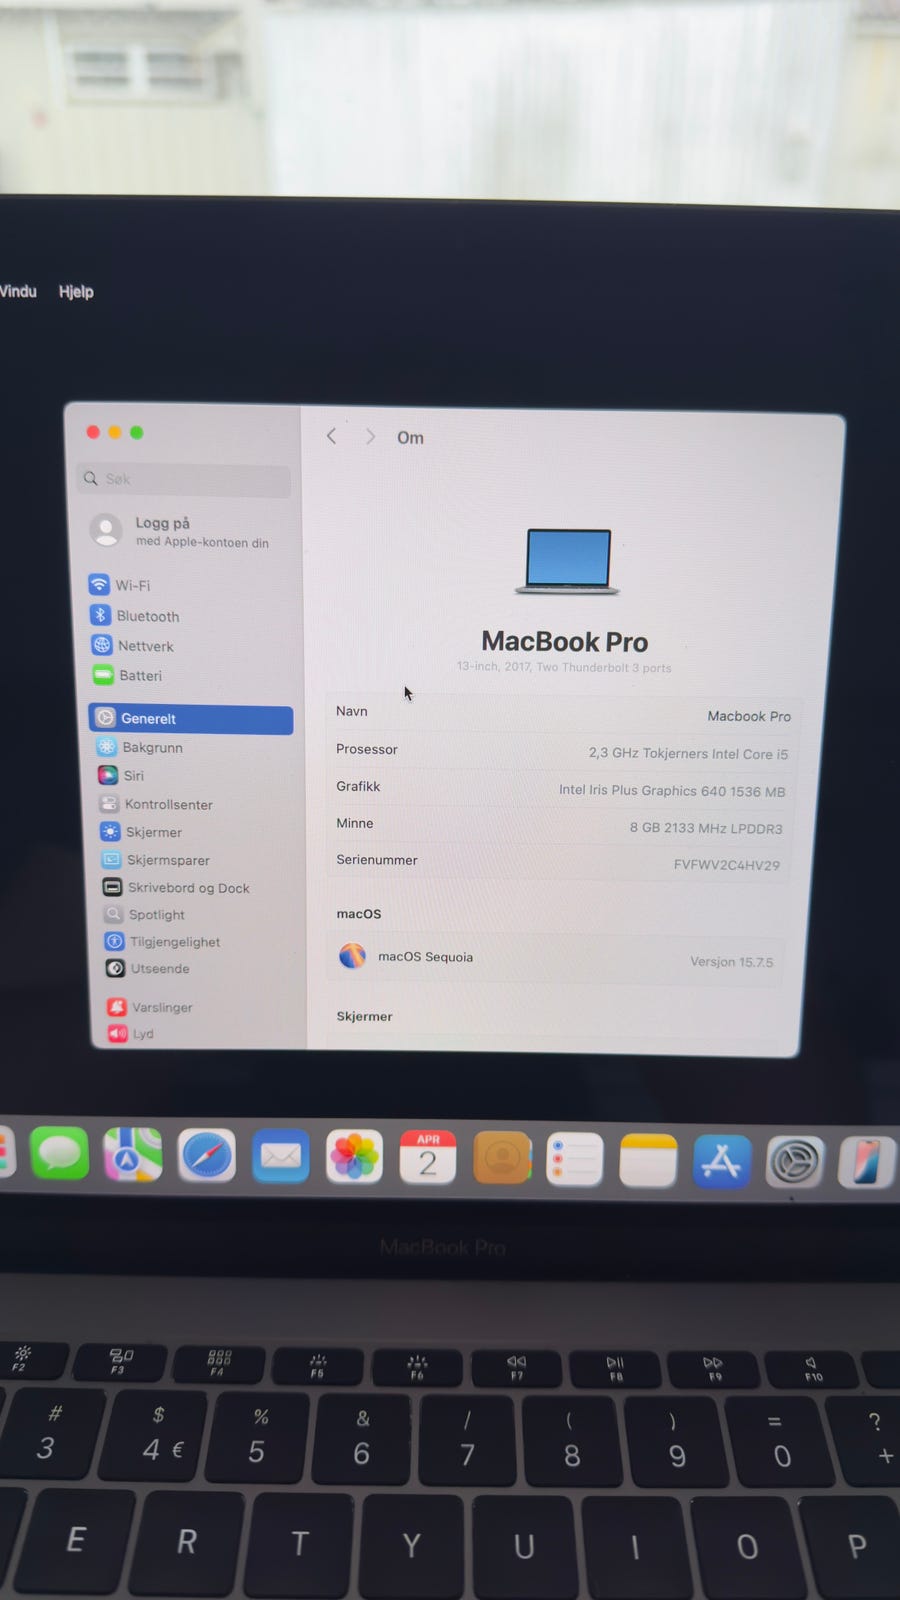Screen dimensions: 900x1600
Task: Open Bakgrunn settings
Action: coord(140,747)
